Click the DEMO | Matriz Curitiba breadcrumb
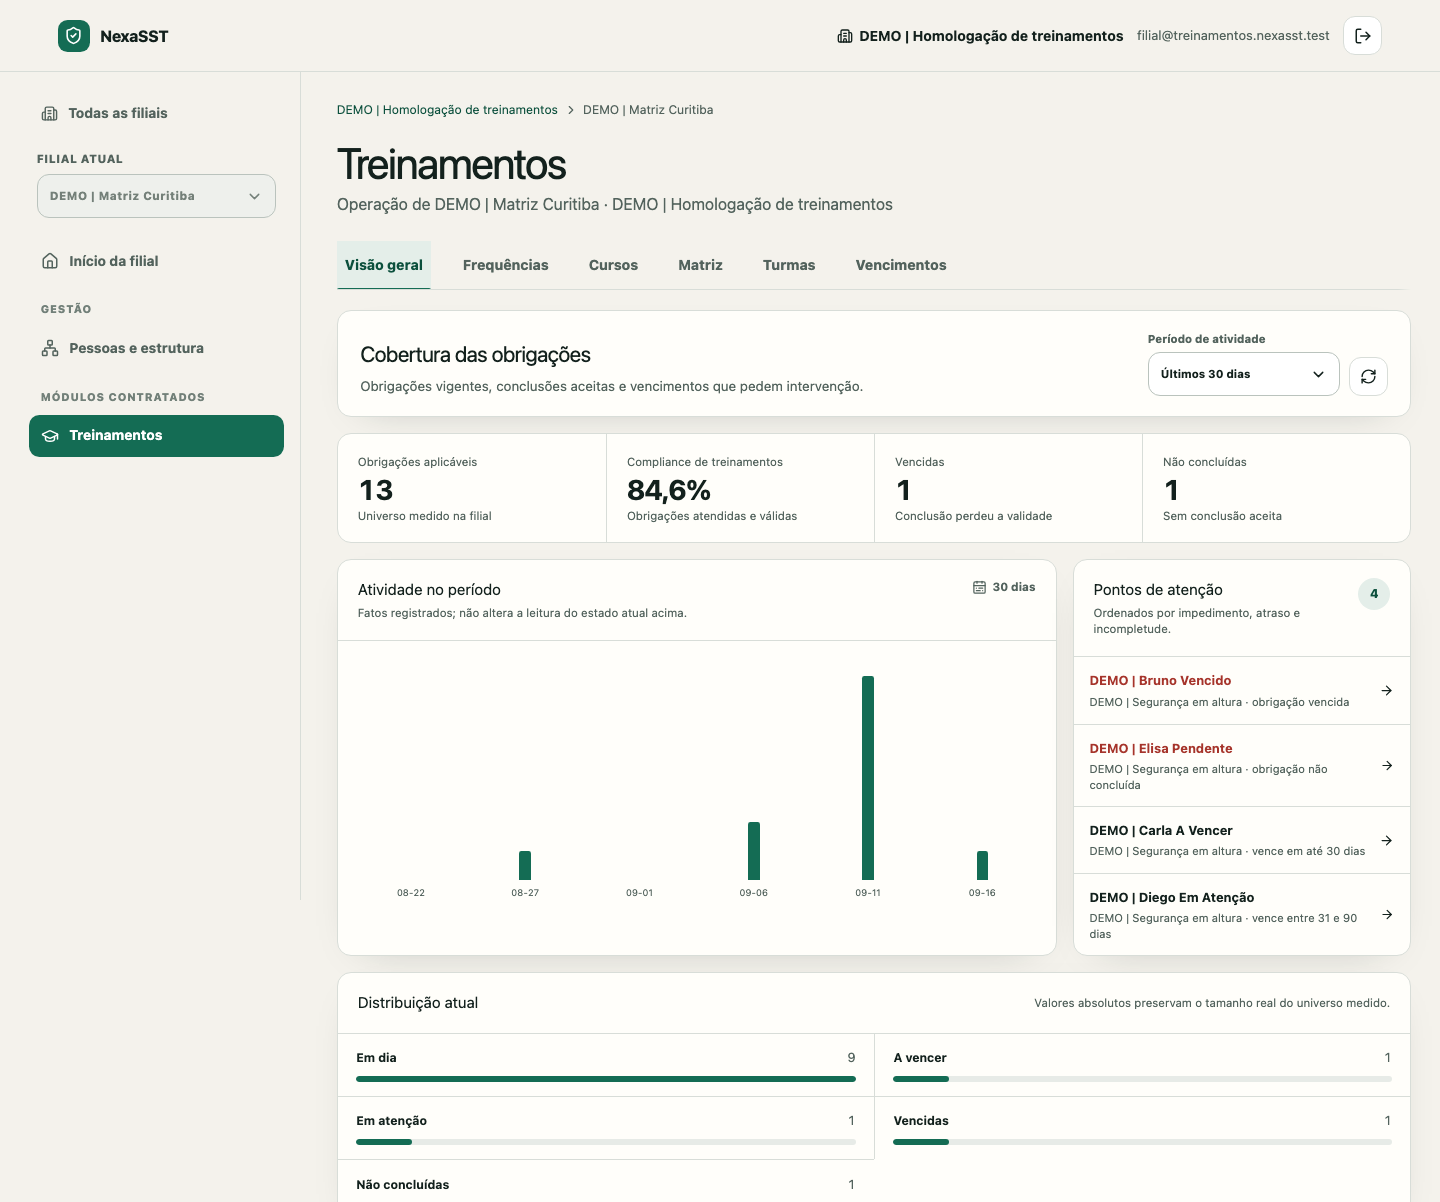Screen dimensions: 1440x1202 coord(648,110)
